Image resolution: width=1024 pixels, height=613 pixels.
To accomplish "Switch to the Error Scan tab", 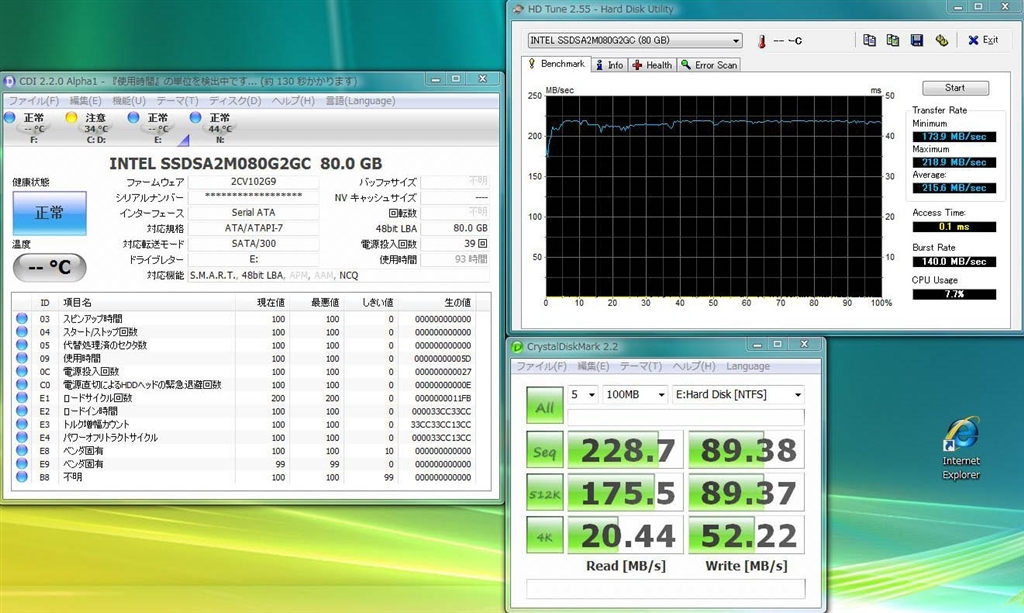I will pyautogui.click(x=709, y=65).
